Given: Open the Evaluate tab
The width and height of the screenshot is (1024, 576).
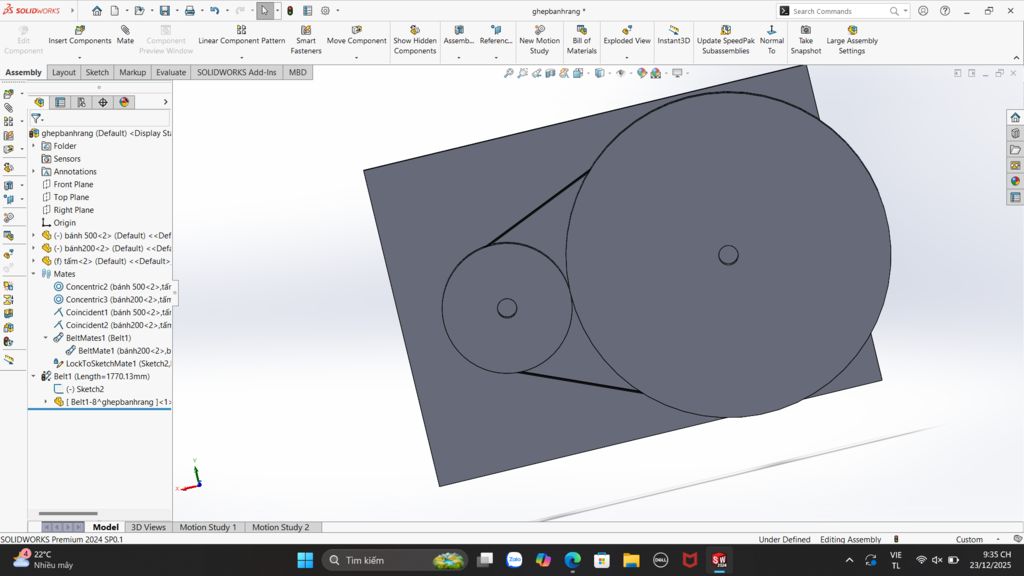Looking at the screenshot, I should [171, 72].
